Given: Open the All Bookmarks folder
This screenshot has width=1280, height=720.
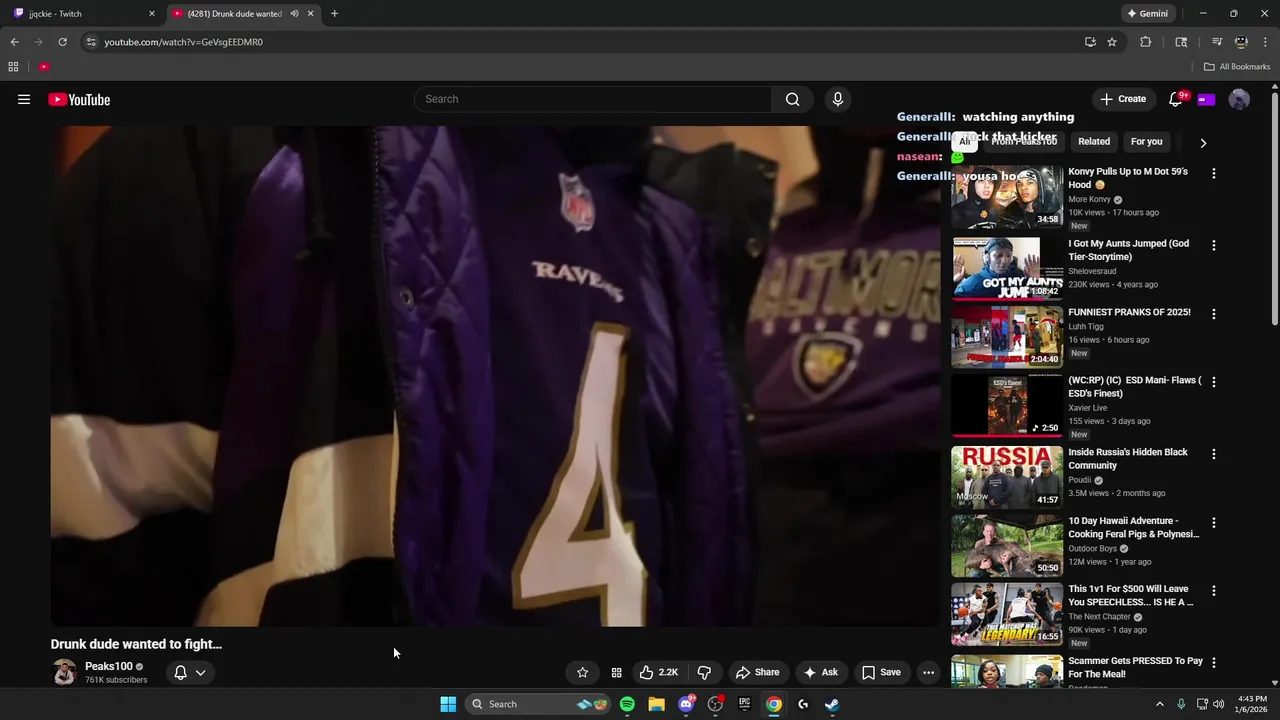Looking at the screenshot, I should click(x=1237, y=67).
